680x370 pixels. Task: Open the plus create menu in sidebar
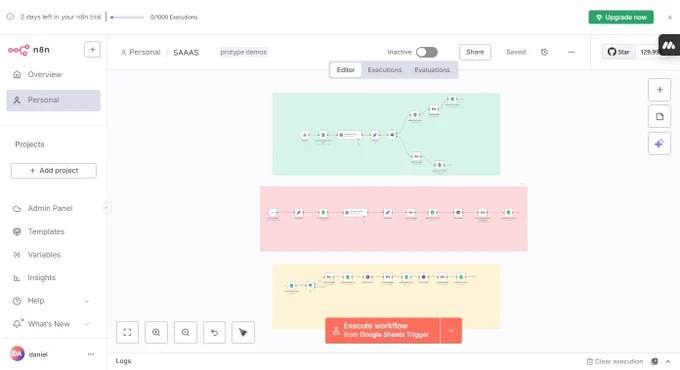(92, 49)
